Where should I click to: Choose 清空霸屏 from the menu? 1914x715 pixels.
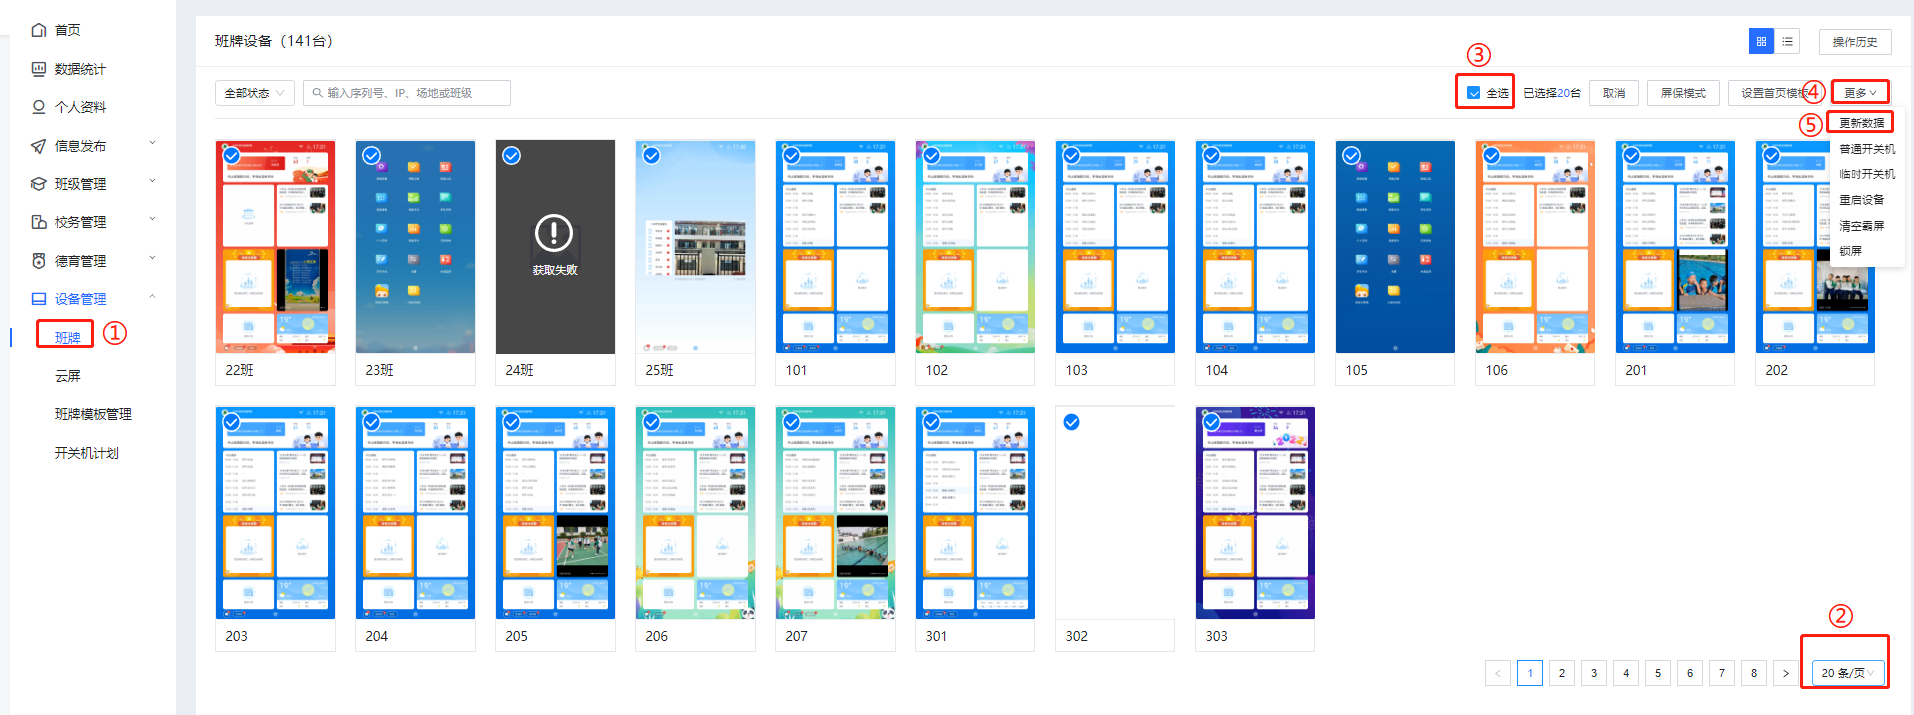click(1861, 226)
